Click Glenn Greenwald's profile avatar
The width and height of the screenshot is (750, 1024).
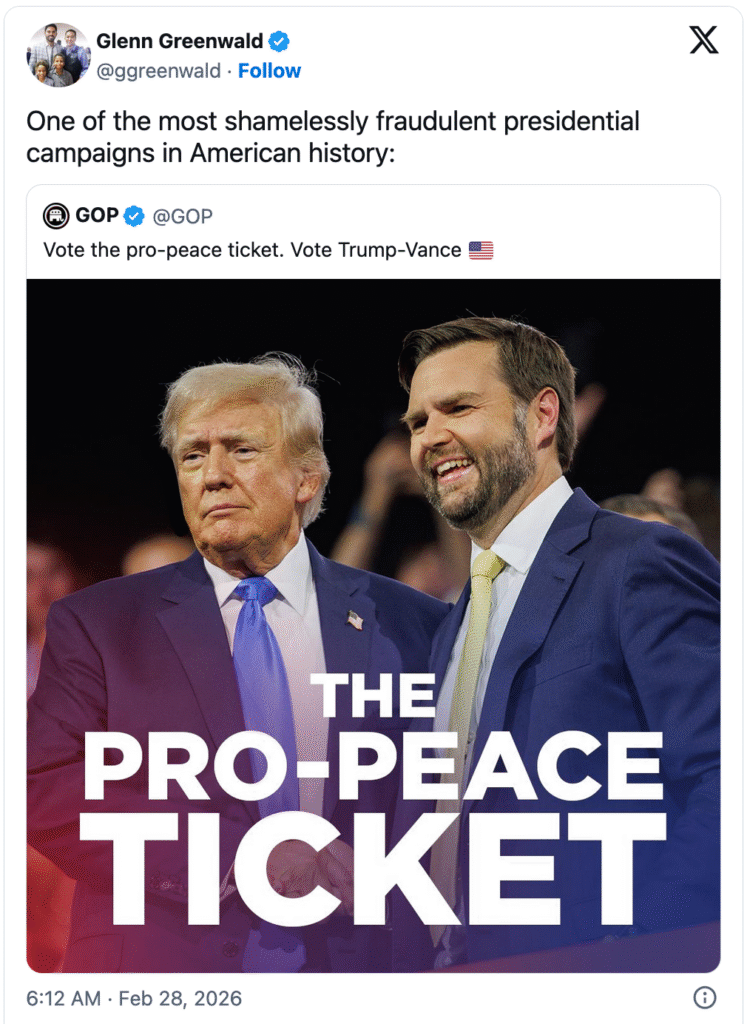58,55
